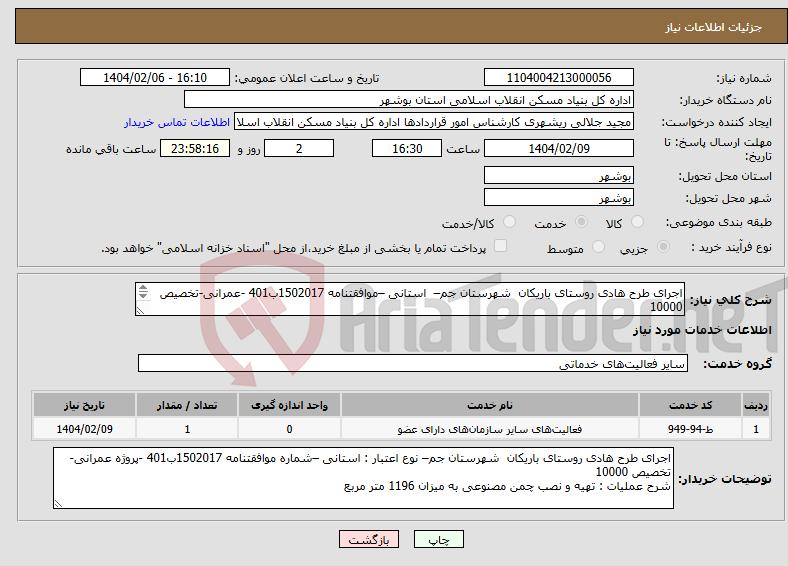Click the table date cell 1404/02/09

(x=84, y=429)
